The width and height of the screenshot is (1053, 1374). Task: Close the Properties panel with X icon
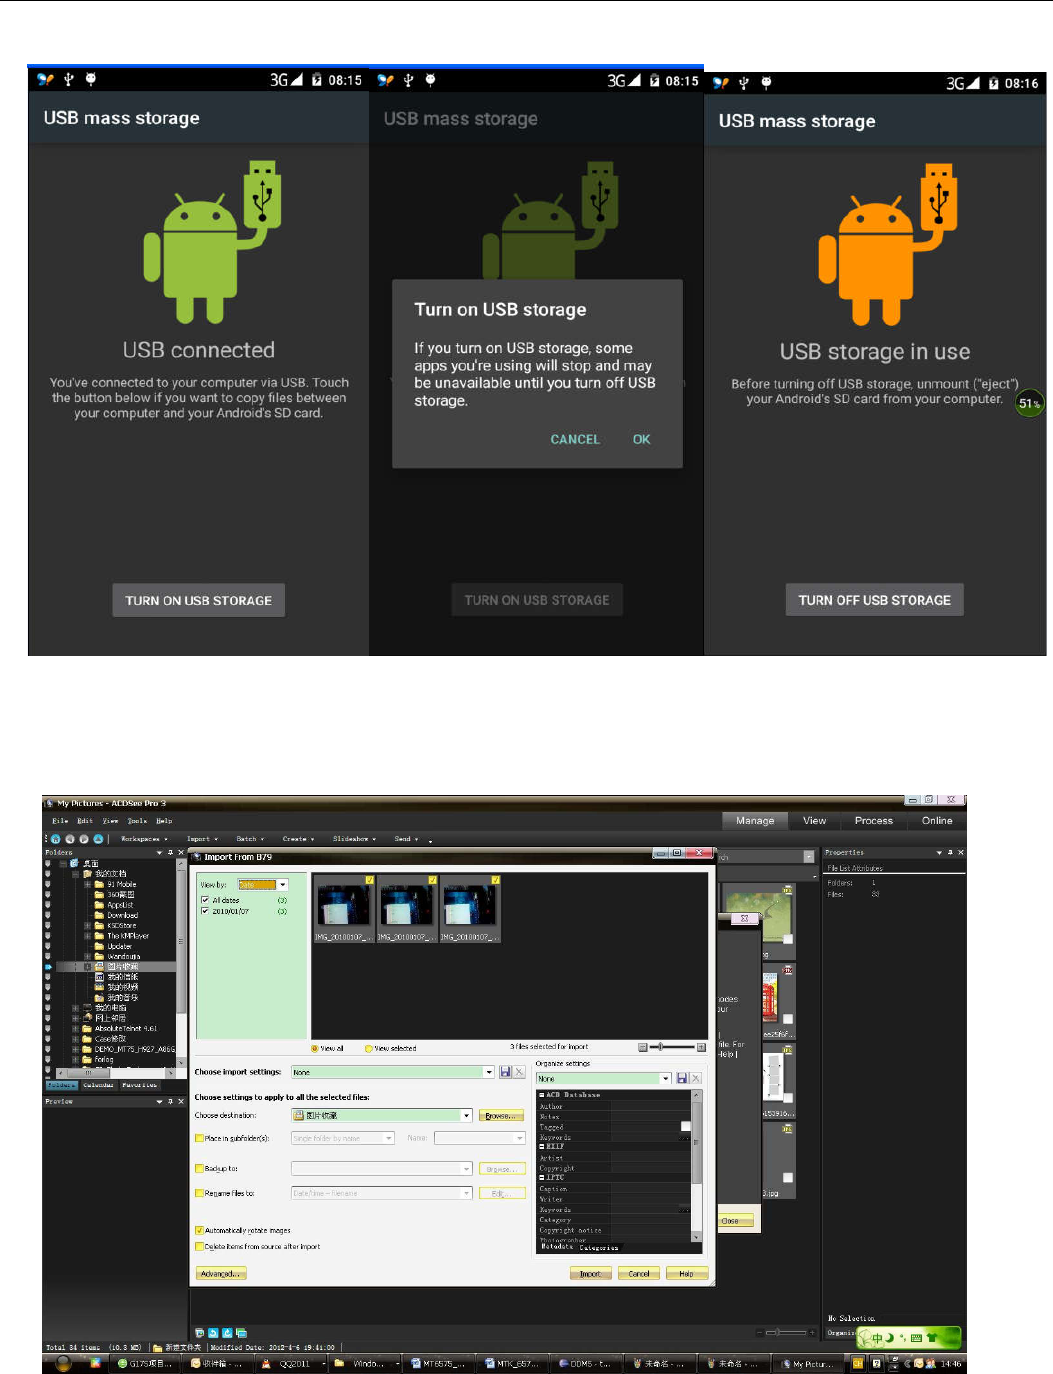click(x=961, y=852)
